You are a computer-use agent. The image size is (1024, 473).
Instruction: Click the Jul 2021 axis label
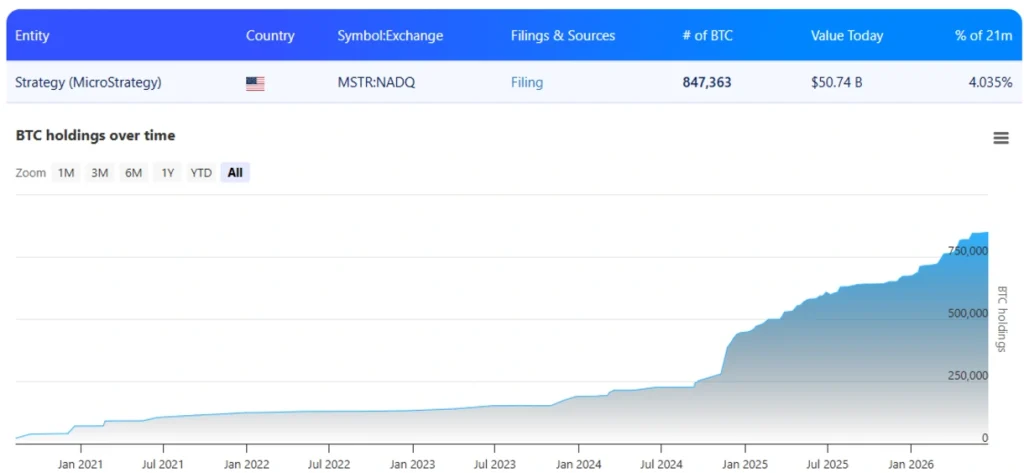click(163, 465)
